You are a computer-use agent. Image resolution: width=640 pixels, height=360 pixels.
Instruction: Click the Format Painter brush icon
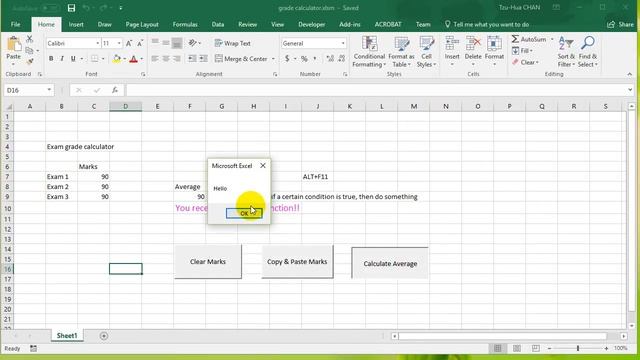coord(29,62)
